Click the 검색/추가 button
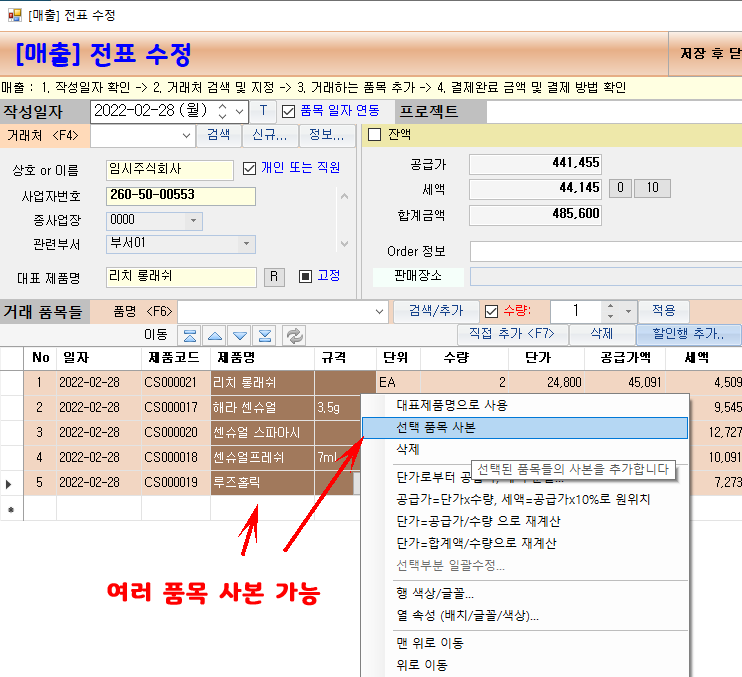742x677 pixels. (436, 311)
